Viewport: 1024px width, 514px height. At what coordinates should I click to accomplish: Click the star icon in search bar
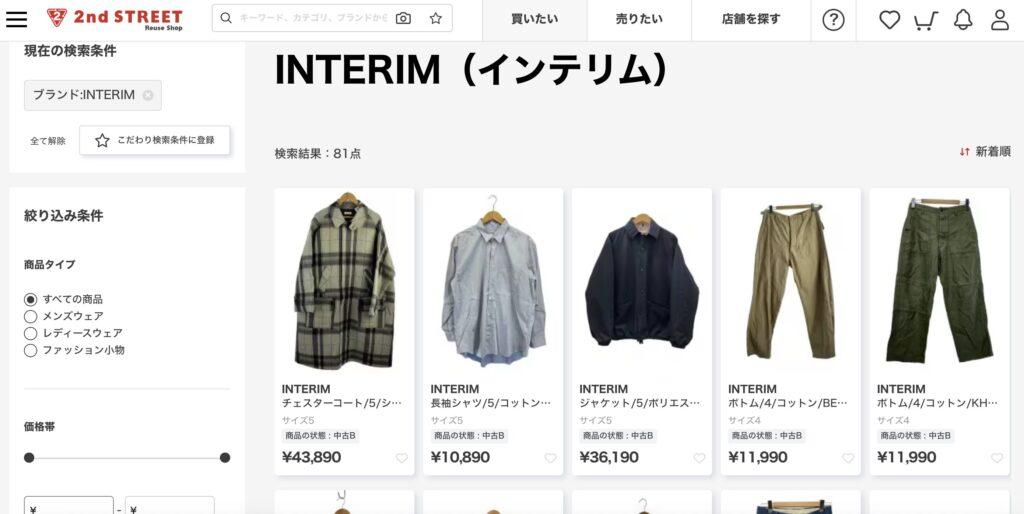click(x=436, y=18)
